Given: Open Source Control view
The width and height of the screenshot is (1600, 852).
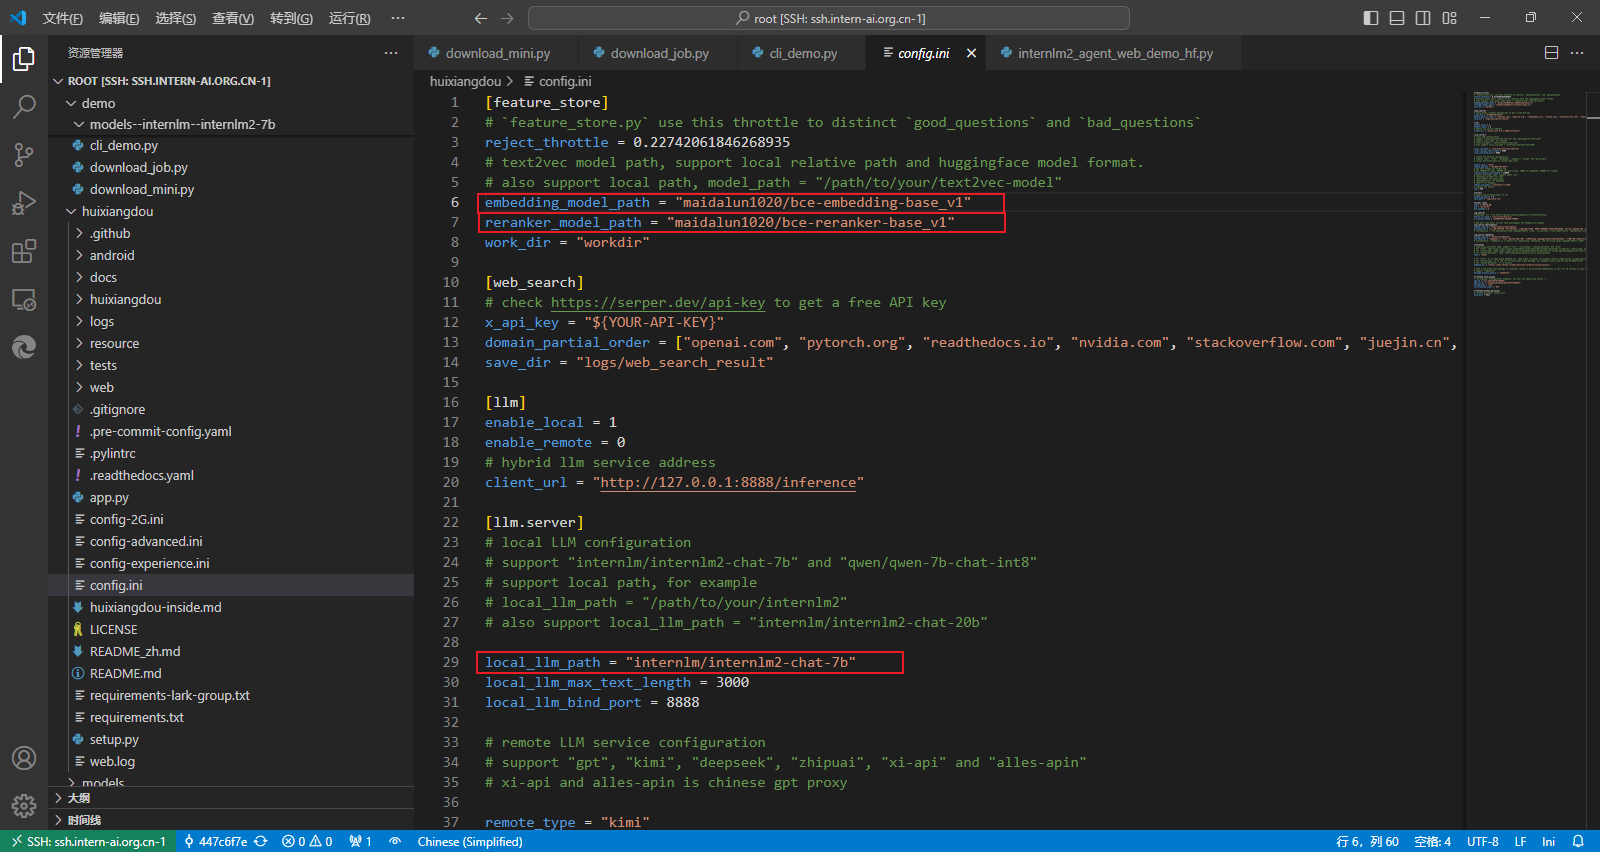Looking at the screenshot, I should pos(24,154).
